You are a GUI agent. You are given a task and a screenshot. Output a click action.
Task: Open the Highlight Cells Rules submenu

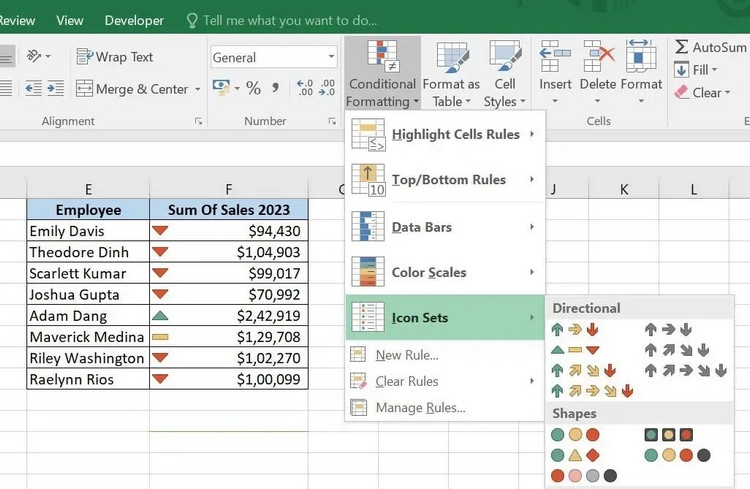[445, 134]
